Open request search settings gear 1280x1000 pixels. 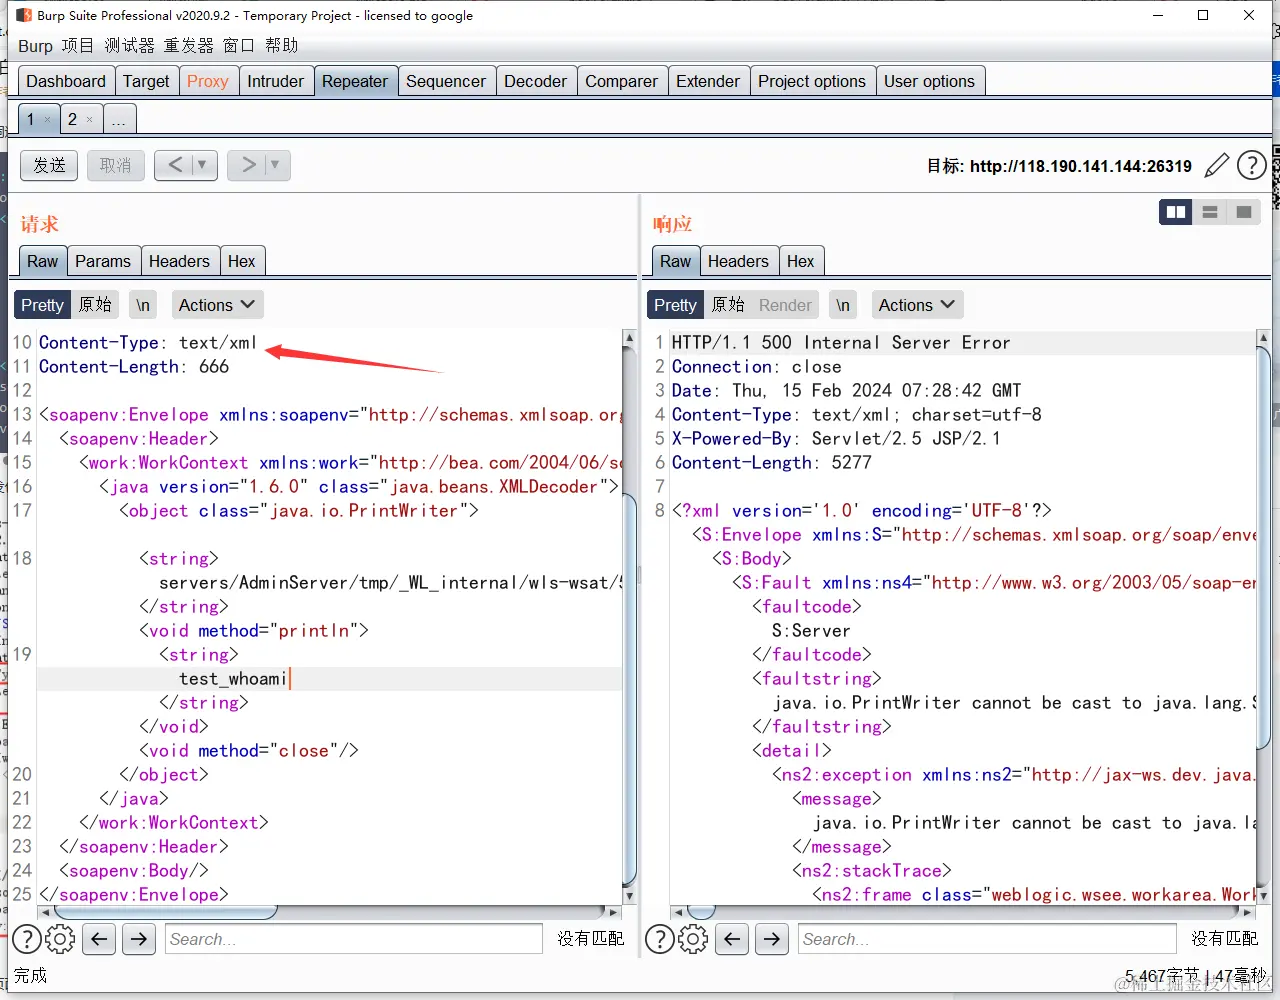[60, 939]
